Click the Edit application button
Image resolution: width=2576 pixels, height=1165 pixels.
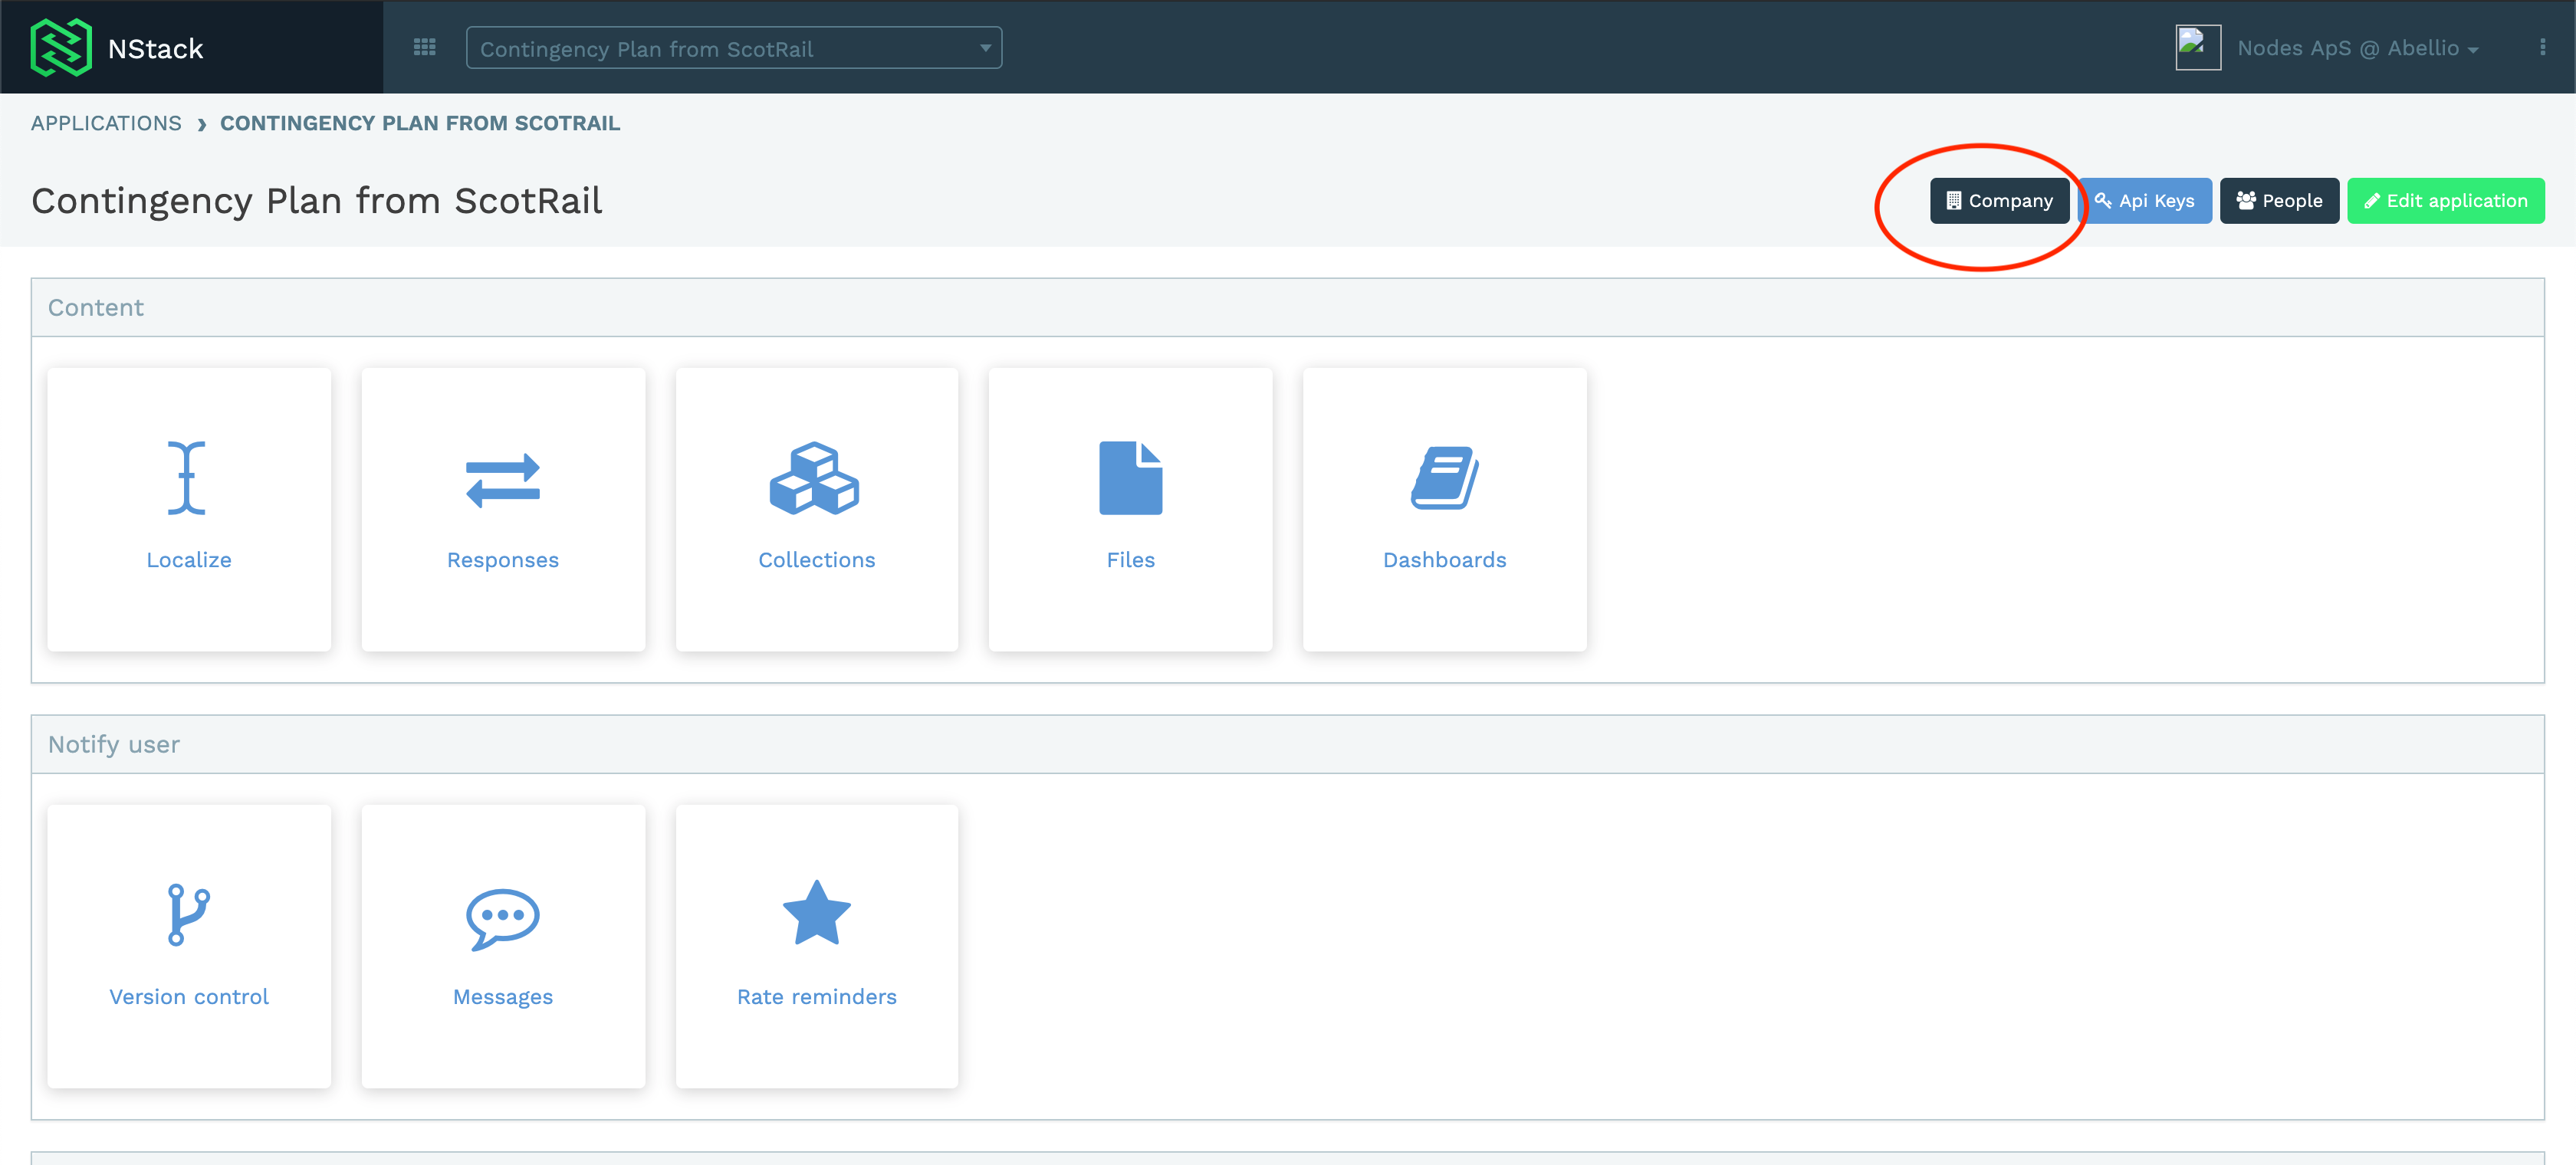pyautogui.click(x=2445, y=201)
